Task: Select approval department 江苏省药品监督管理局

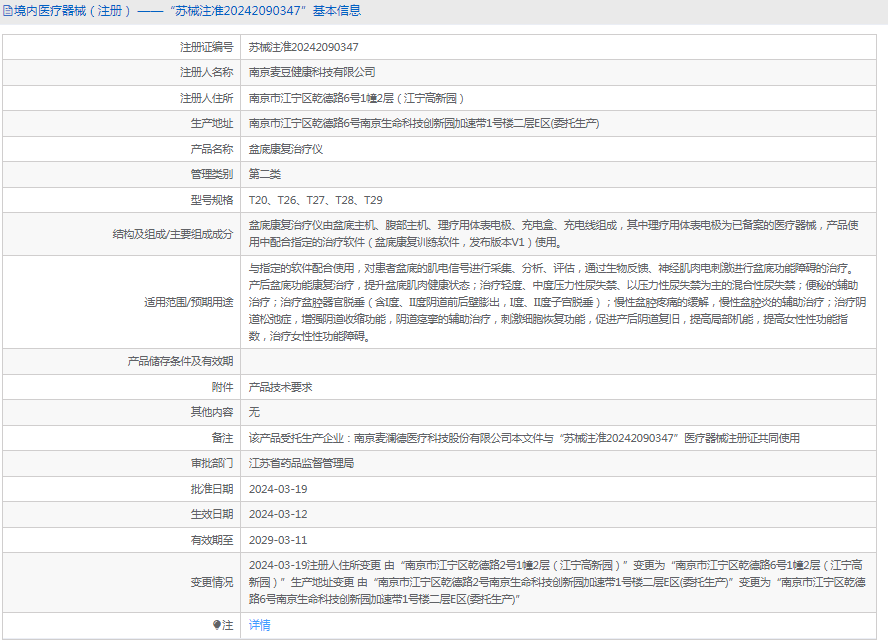Action: 301,463
